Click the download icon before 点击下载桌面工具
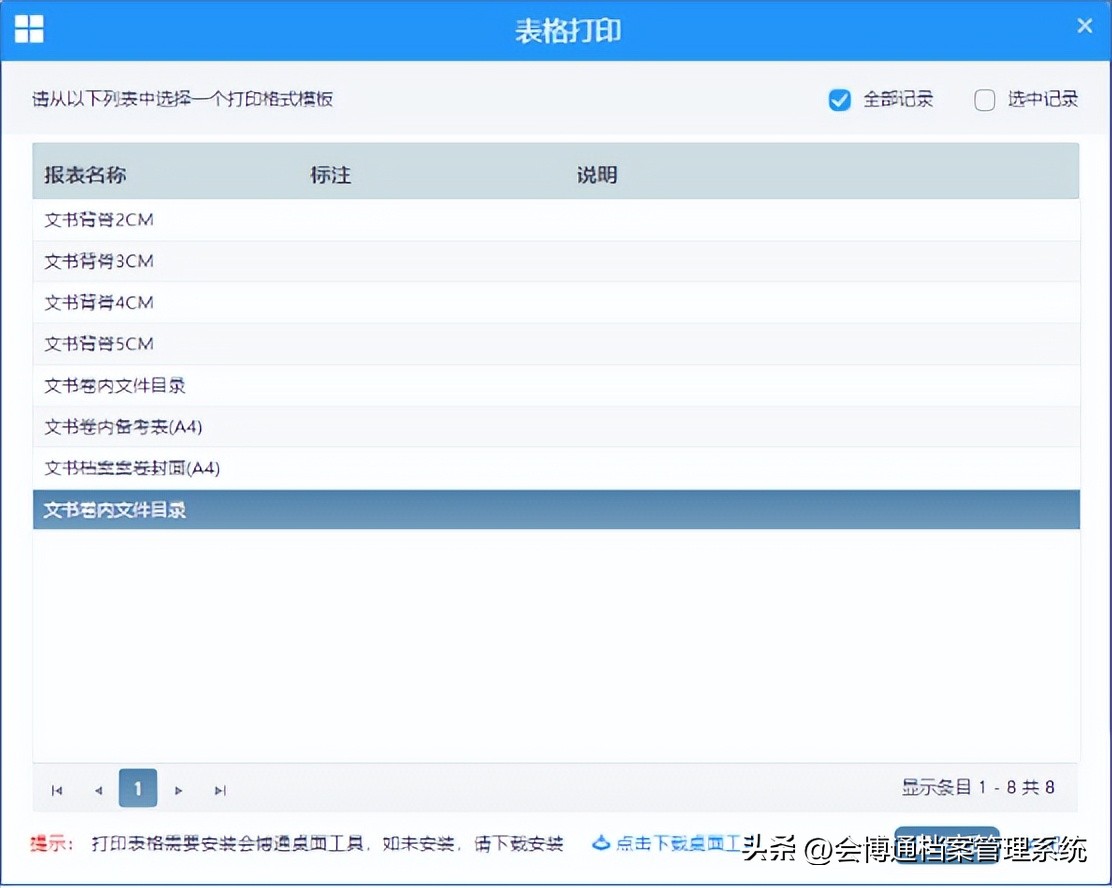 601,843
